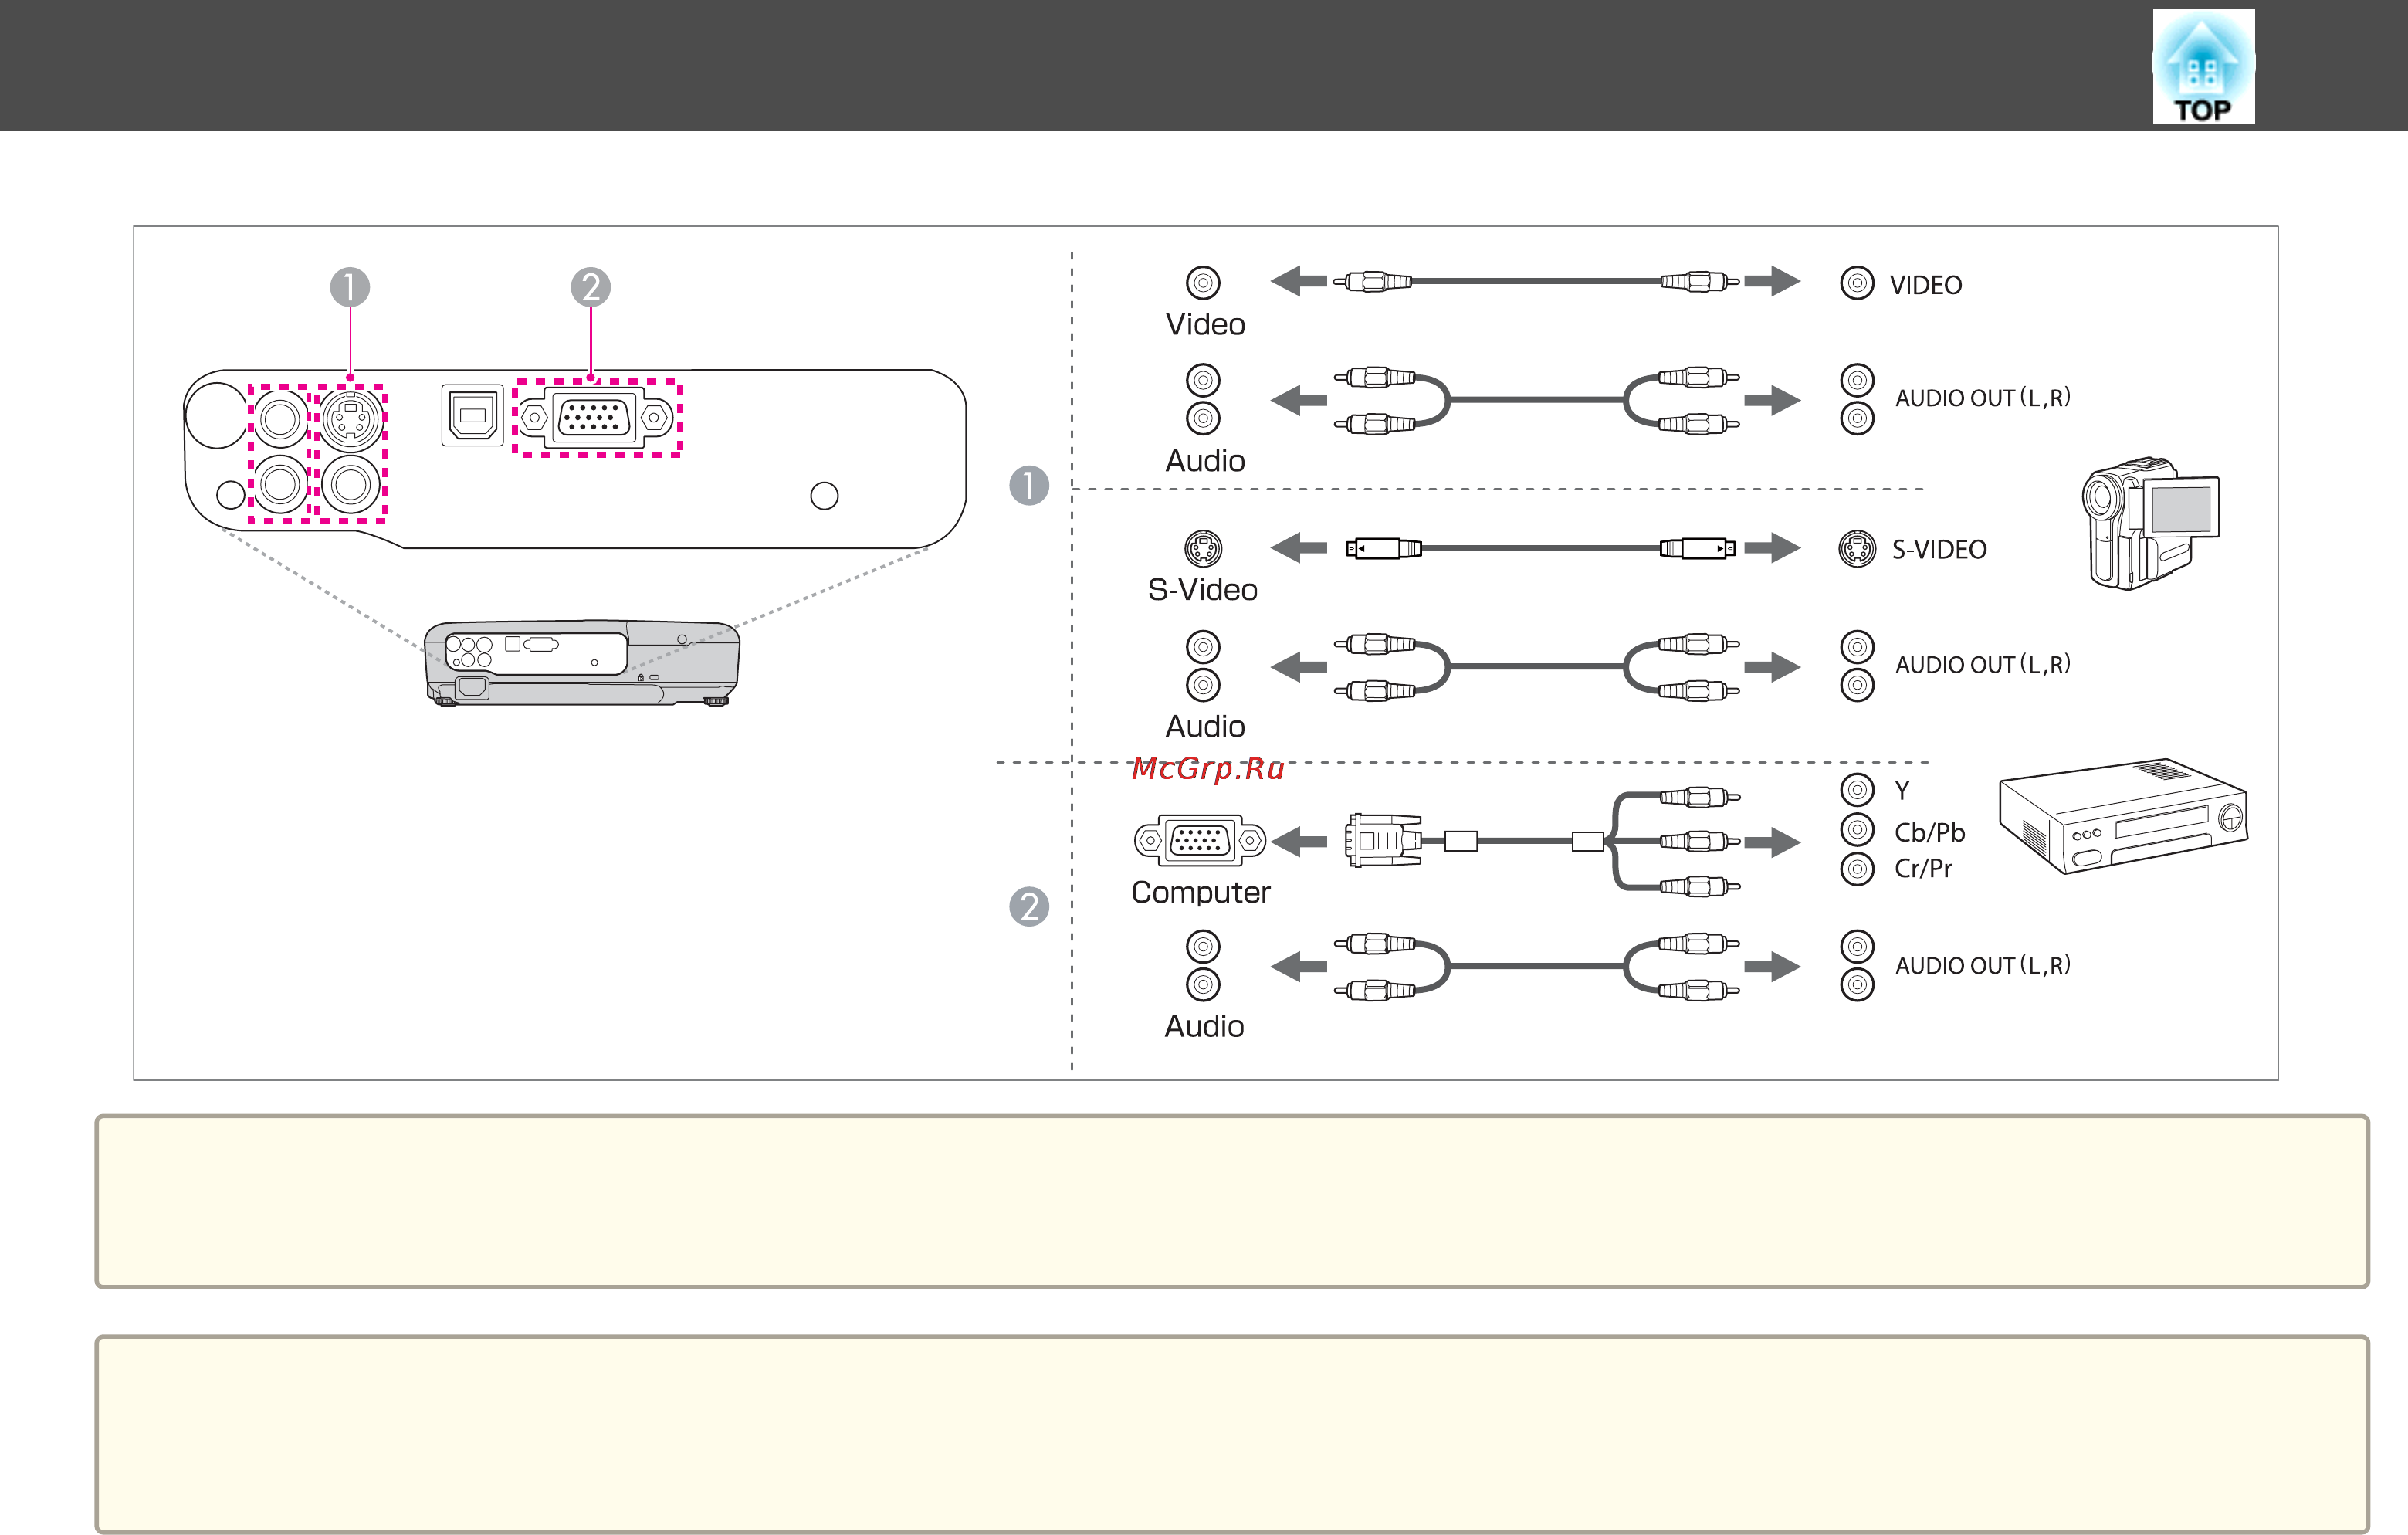Click the Video jack icon above Video label

(x=1203, y=283)
